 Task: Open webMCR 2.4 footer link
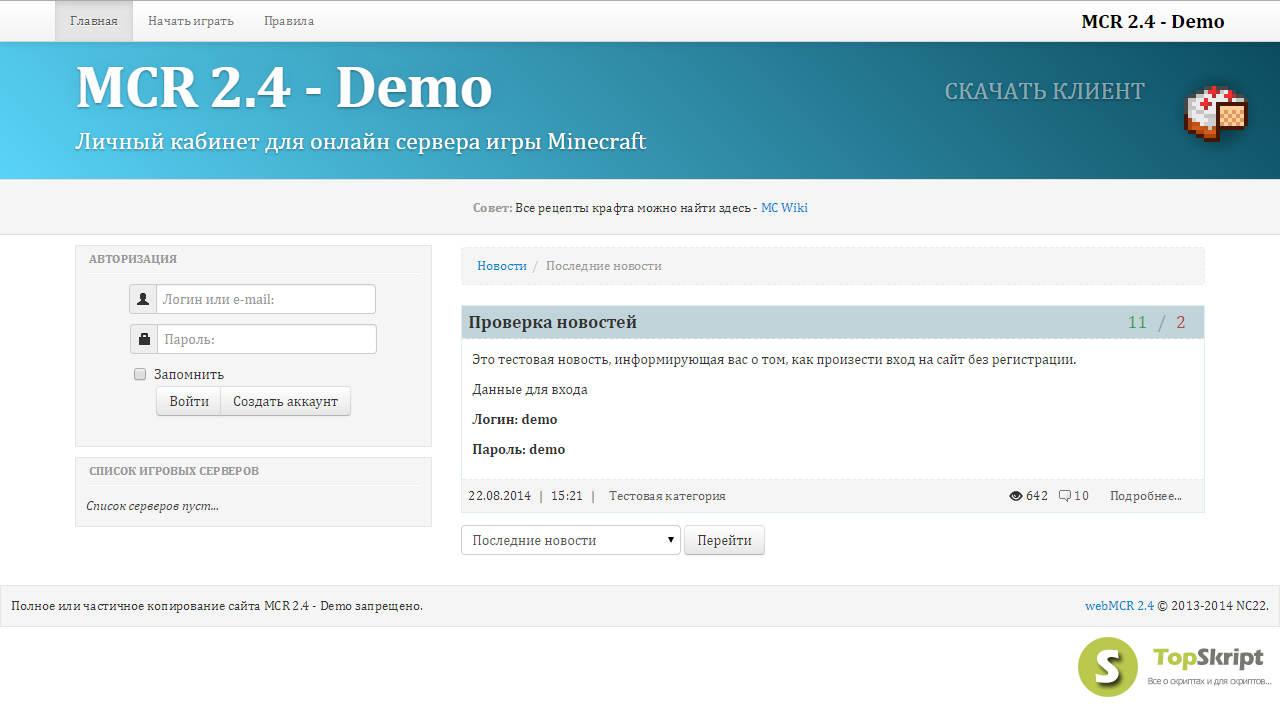tap(1119, 606)
